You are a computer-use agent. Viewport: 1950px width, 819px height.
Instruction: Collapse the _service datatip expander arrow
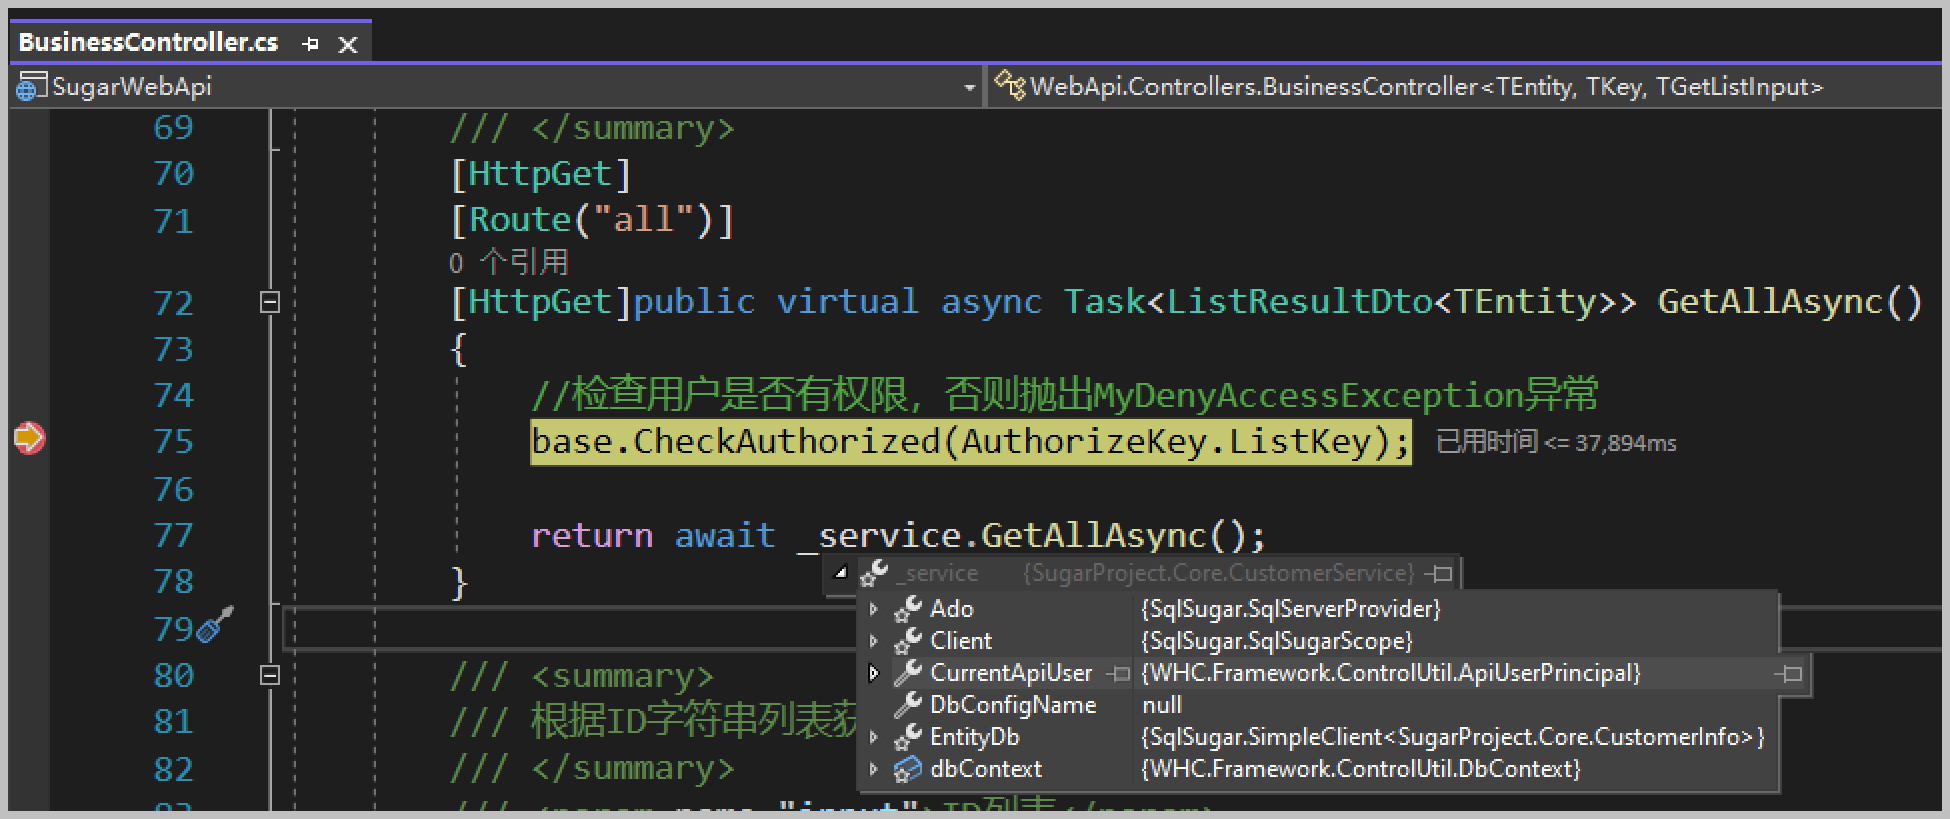841,573
